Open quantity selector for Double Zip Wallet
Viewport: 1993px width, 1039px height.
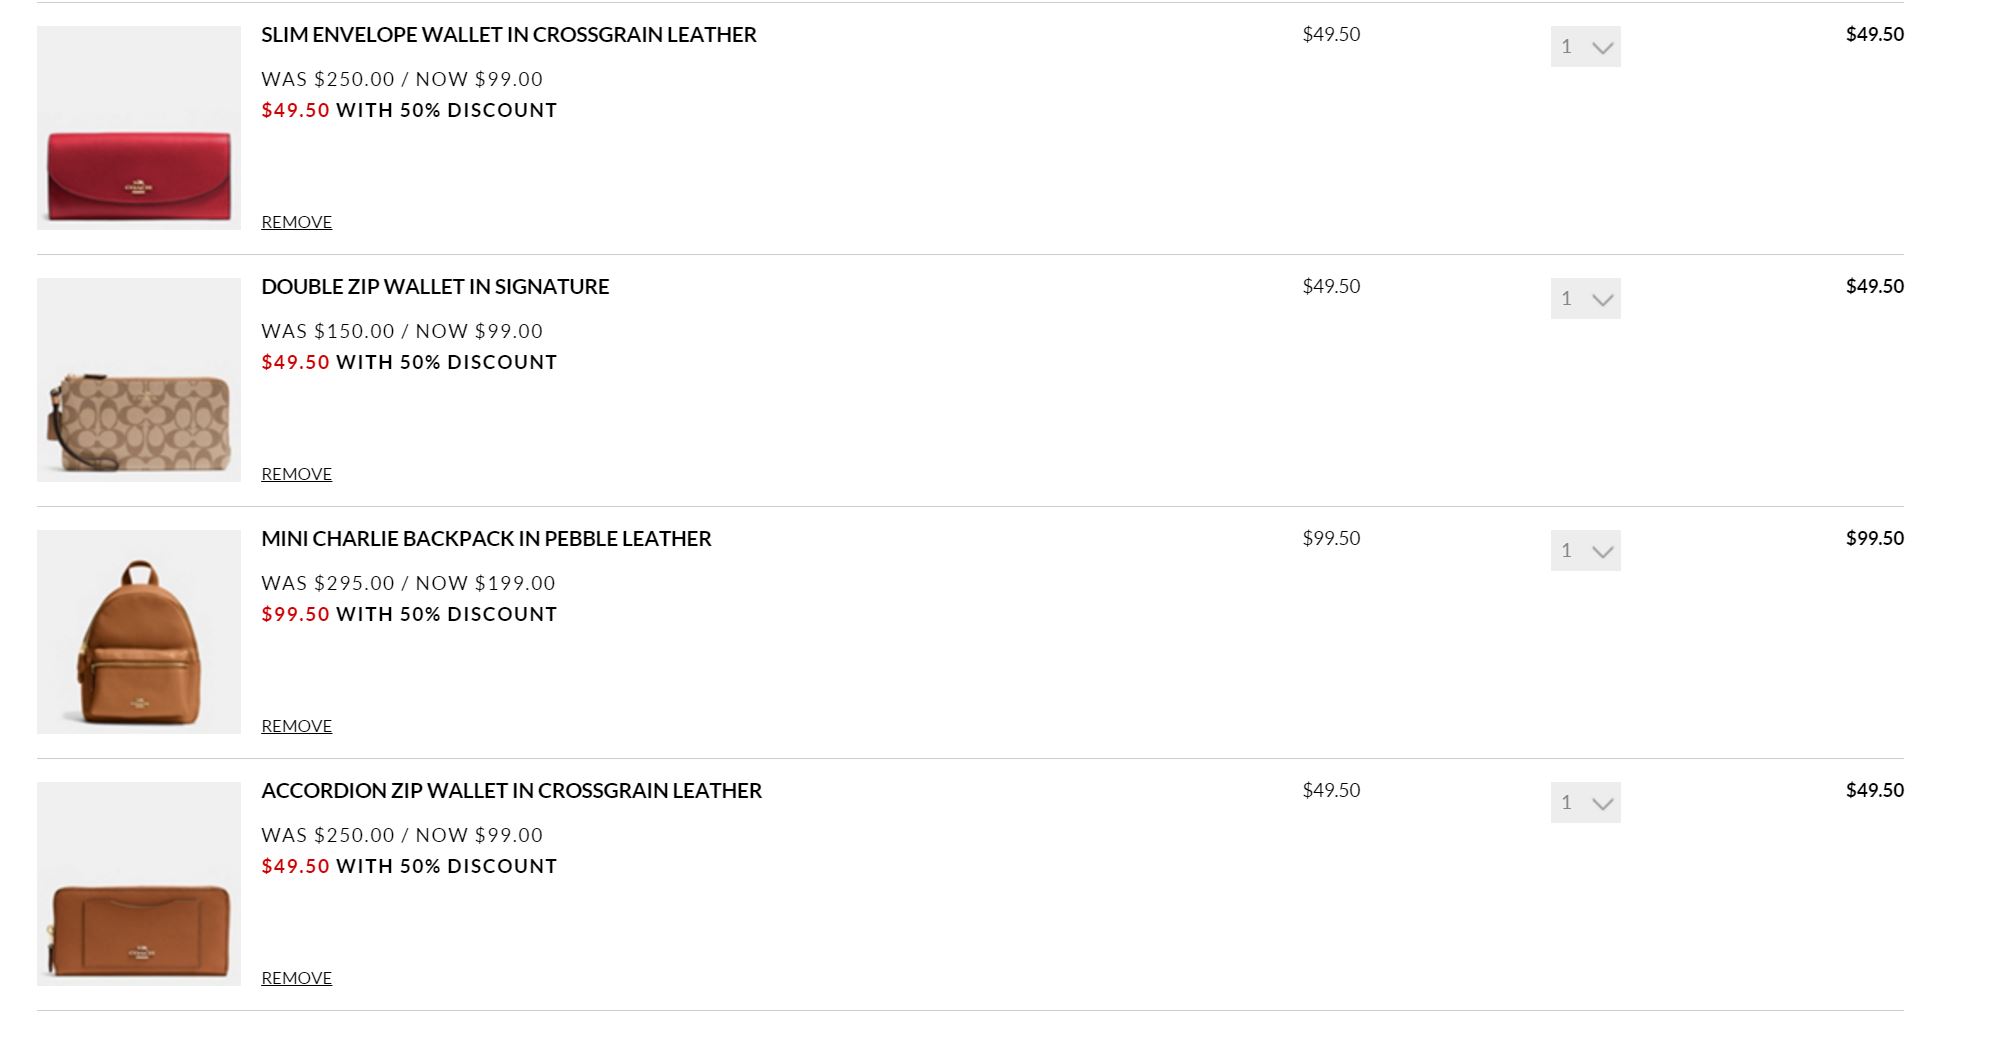pos(1585,299)
